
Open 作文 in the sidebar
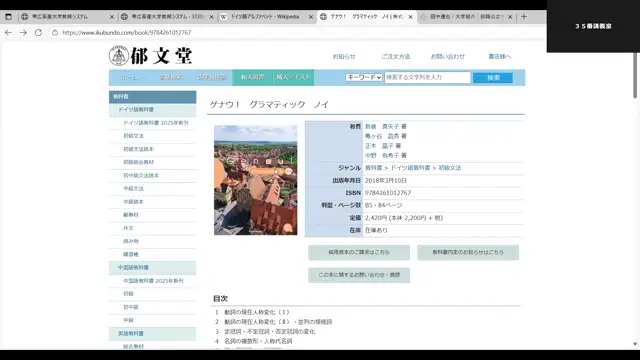[x=128, y=228]
